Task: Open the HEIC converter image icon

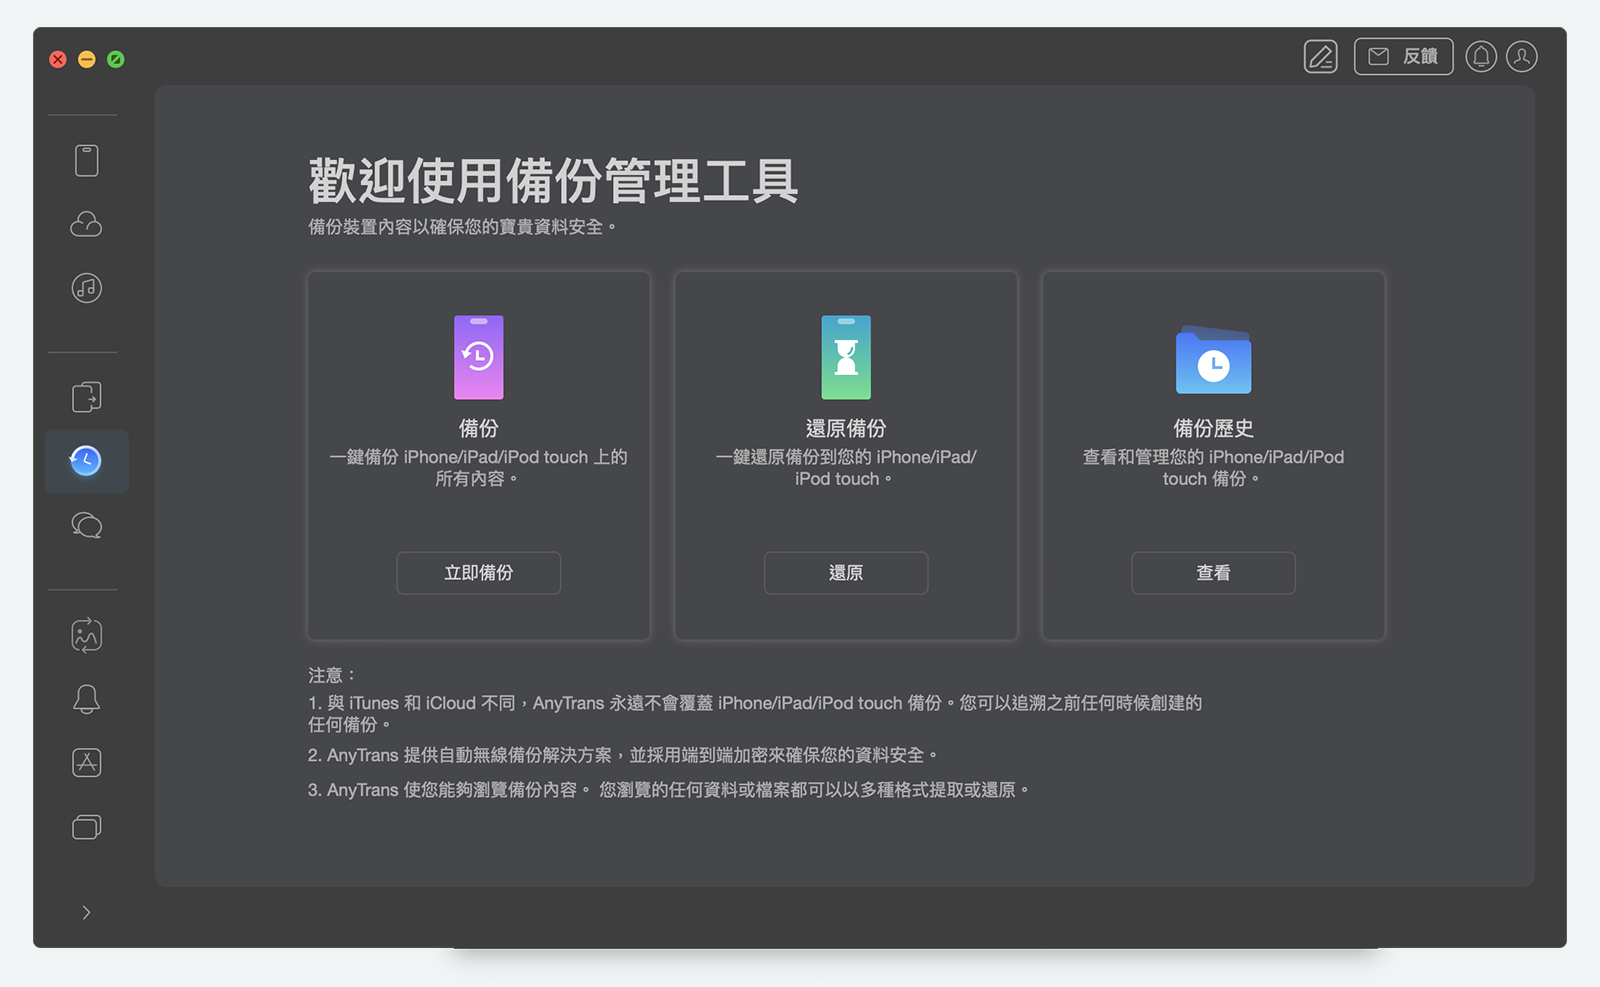Action: 87,635
